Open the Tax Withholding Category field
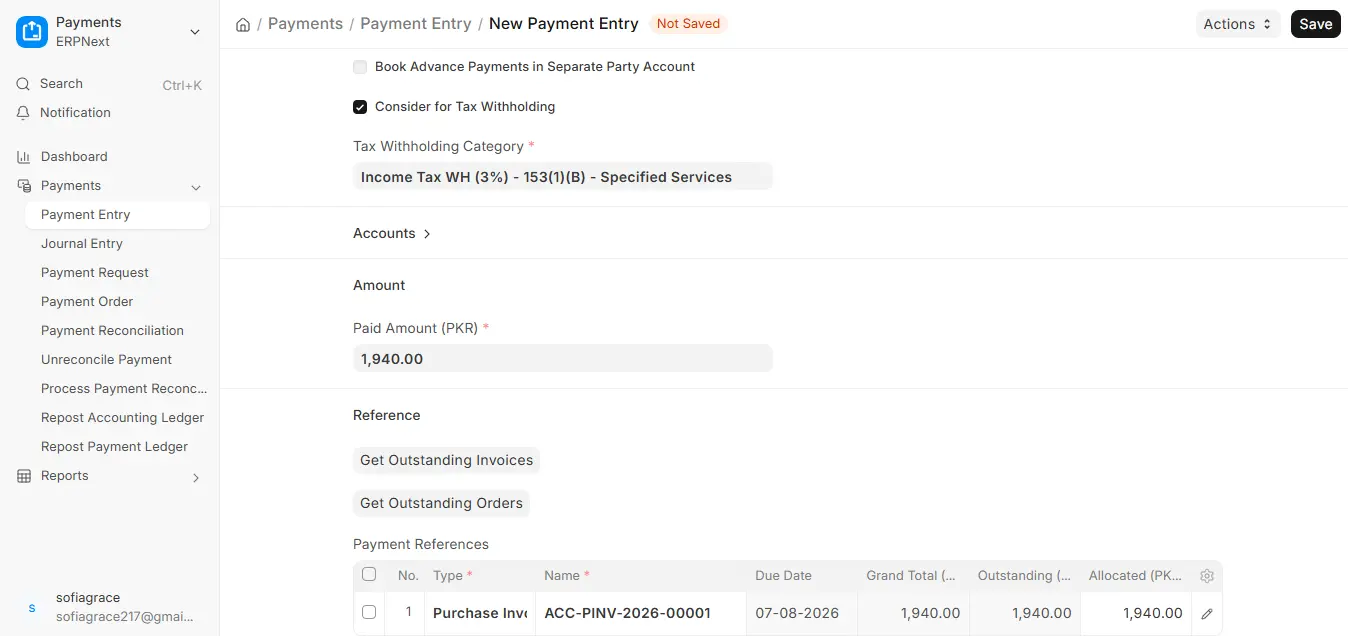The height and width of the screenshot is (636, 1348). (563, 177)
